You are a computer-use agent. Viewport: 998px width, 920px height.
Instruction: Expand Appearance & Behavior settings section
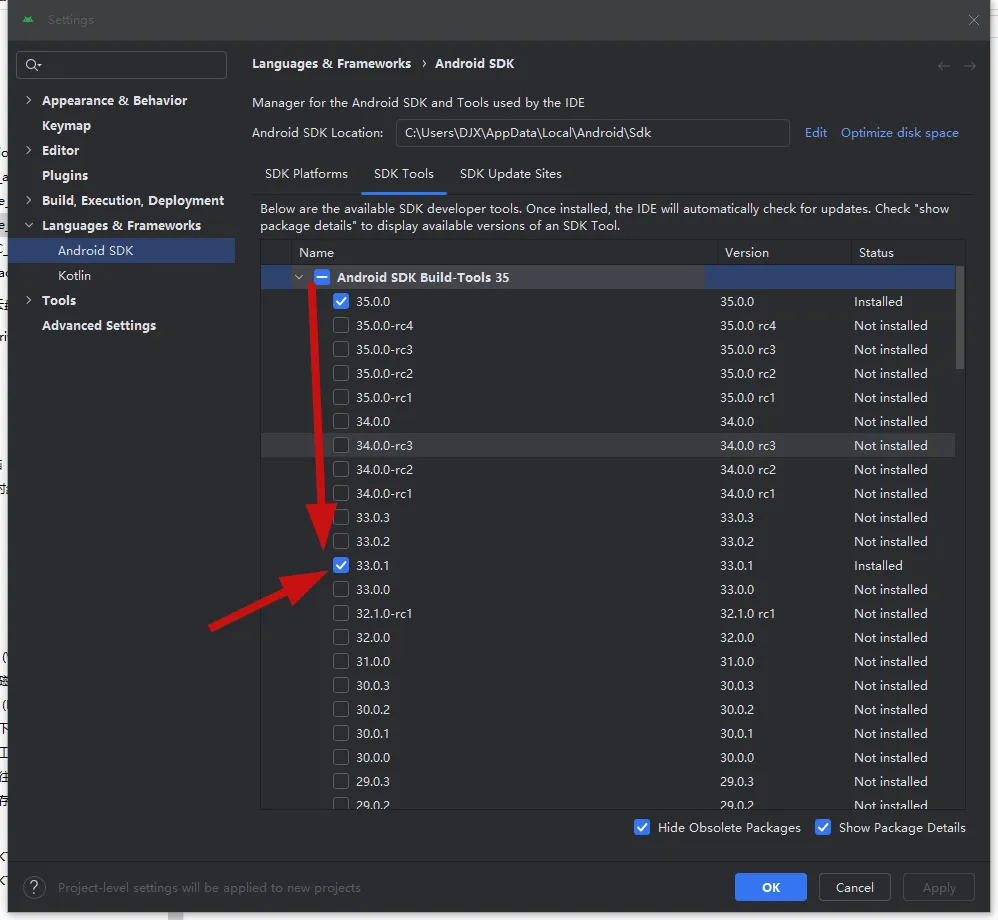[29, 101]
